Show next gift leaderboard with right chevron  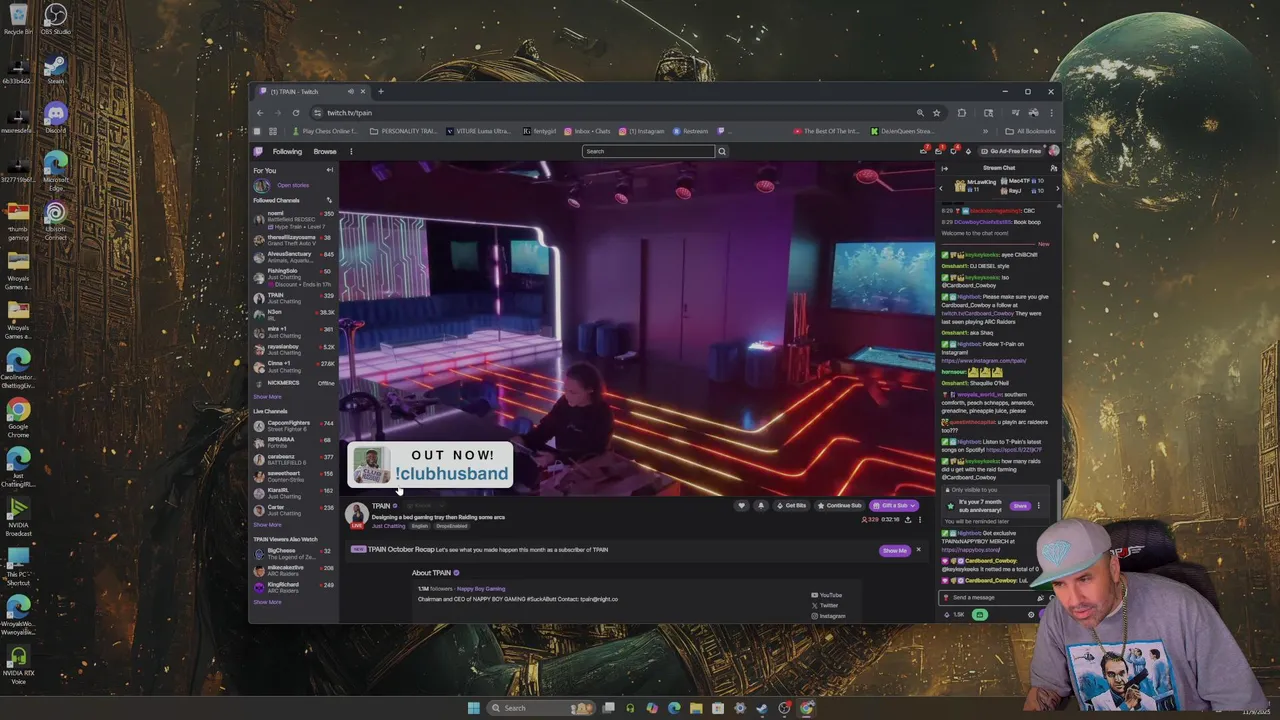1057,188
